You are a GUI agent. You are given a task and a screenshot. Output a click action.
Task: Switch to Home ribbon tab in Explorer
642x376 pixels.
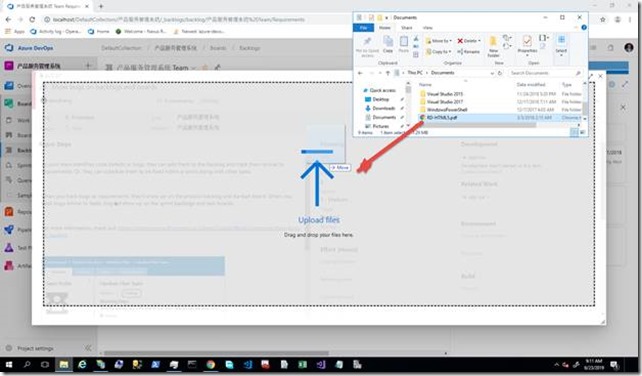point(384,28)
